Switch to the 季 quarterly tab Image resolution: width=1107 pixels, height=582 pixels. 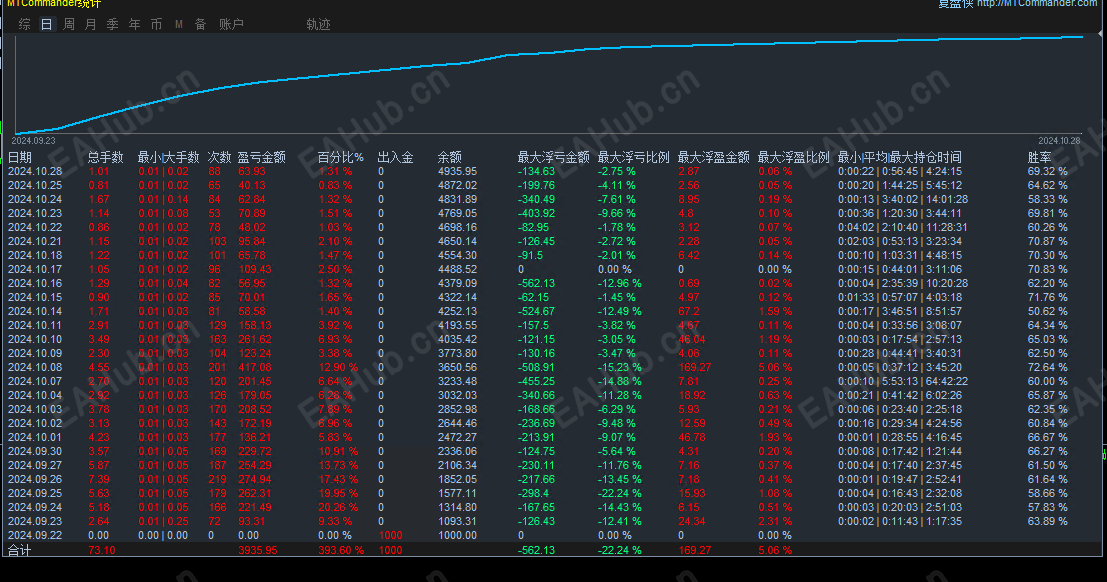(112, 24)
